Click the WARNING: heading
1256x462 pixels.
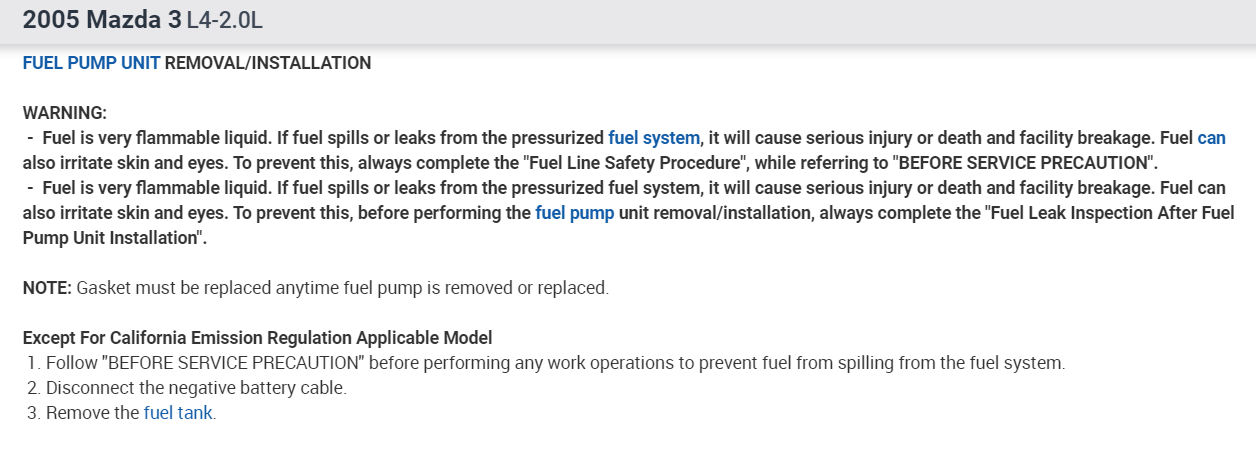tap(64, 112)
